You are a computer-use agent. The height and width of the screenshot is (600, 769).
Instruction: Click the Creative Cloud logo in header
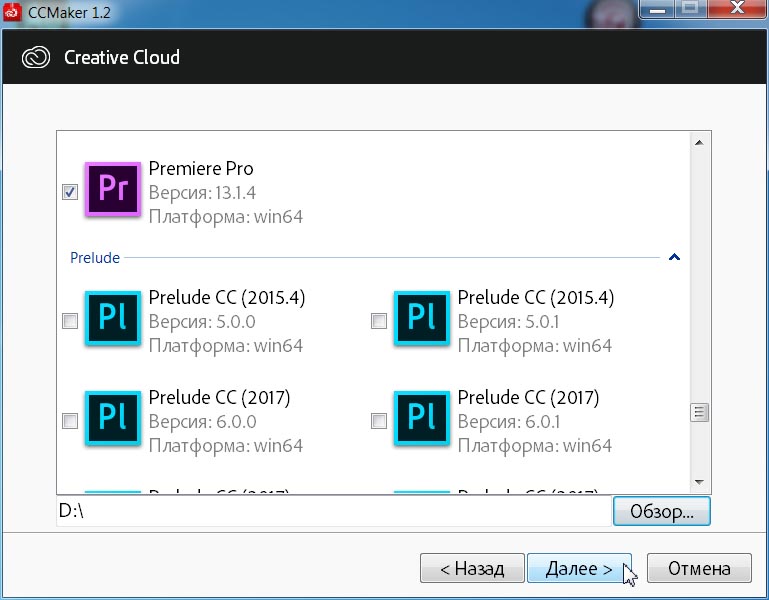(x=36, y=57)
